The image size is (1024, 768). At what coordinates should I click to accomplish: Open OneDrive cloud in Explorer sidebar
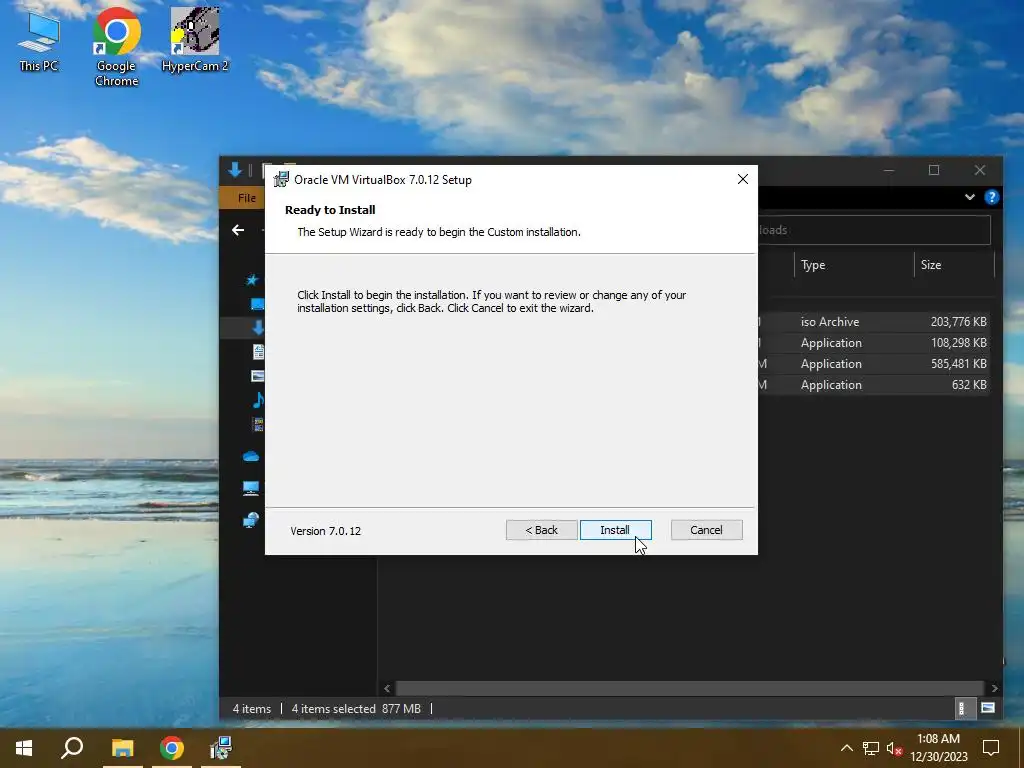click(x=251, y=456)
